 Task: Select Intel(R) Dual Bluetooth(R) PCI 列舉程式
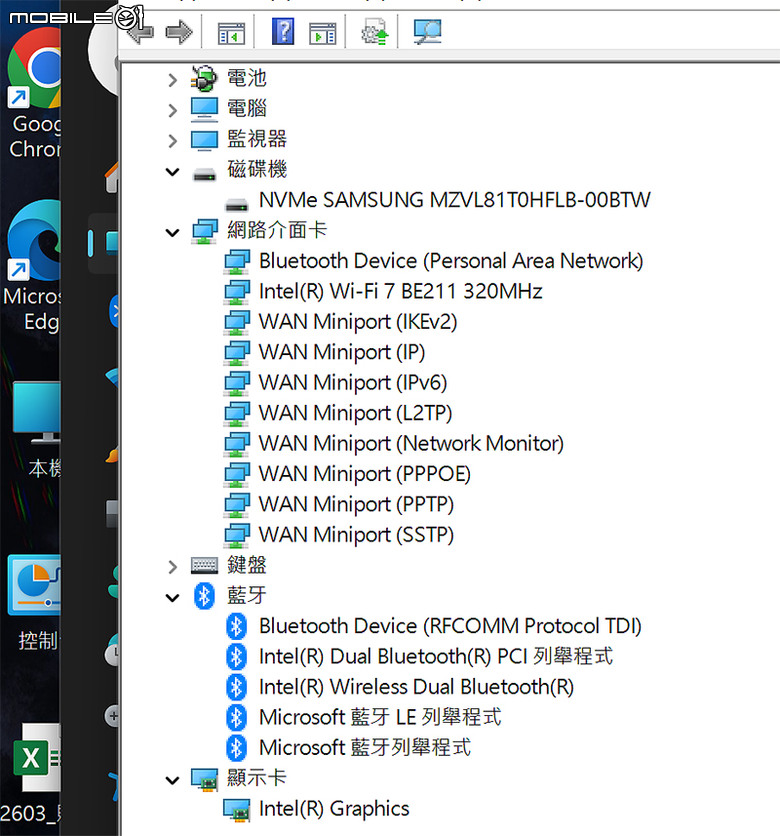(436, 656)
